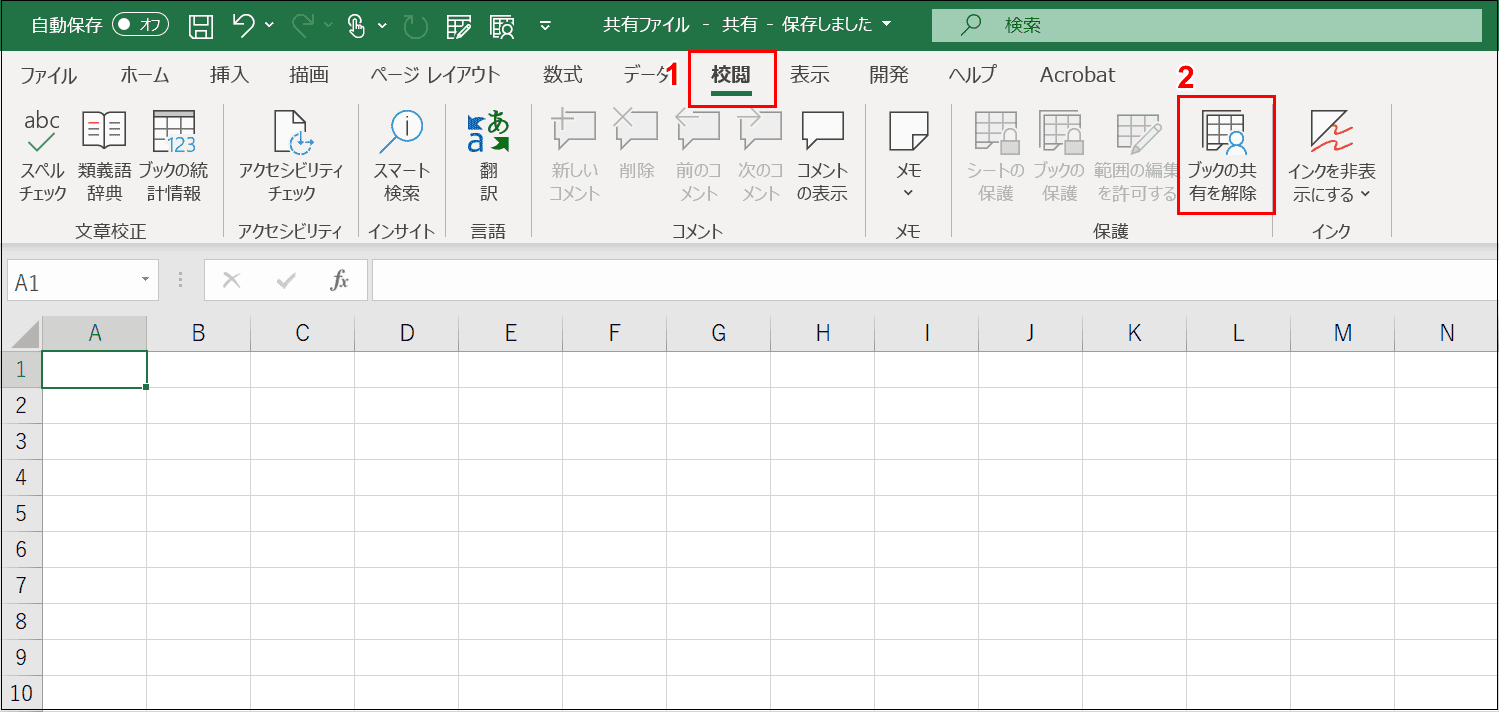Screen dimensions: 1499x712
Task: Select column D header
Action: (407, 333)
